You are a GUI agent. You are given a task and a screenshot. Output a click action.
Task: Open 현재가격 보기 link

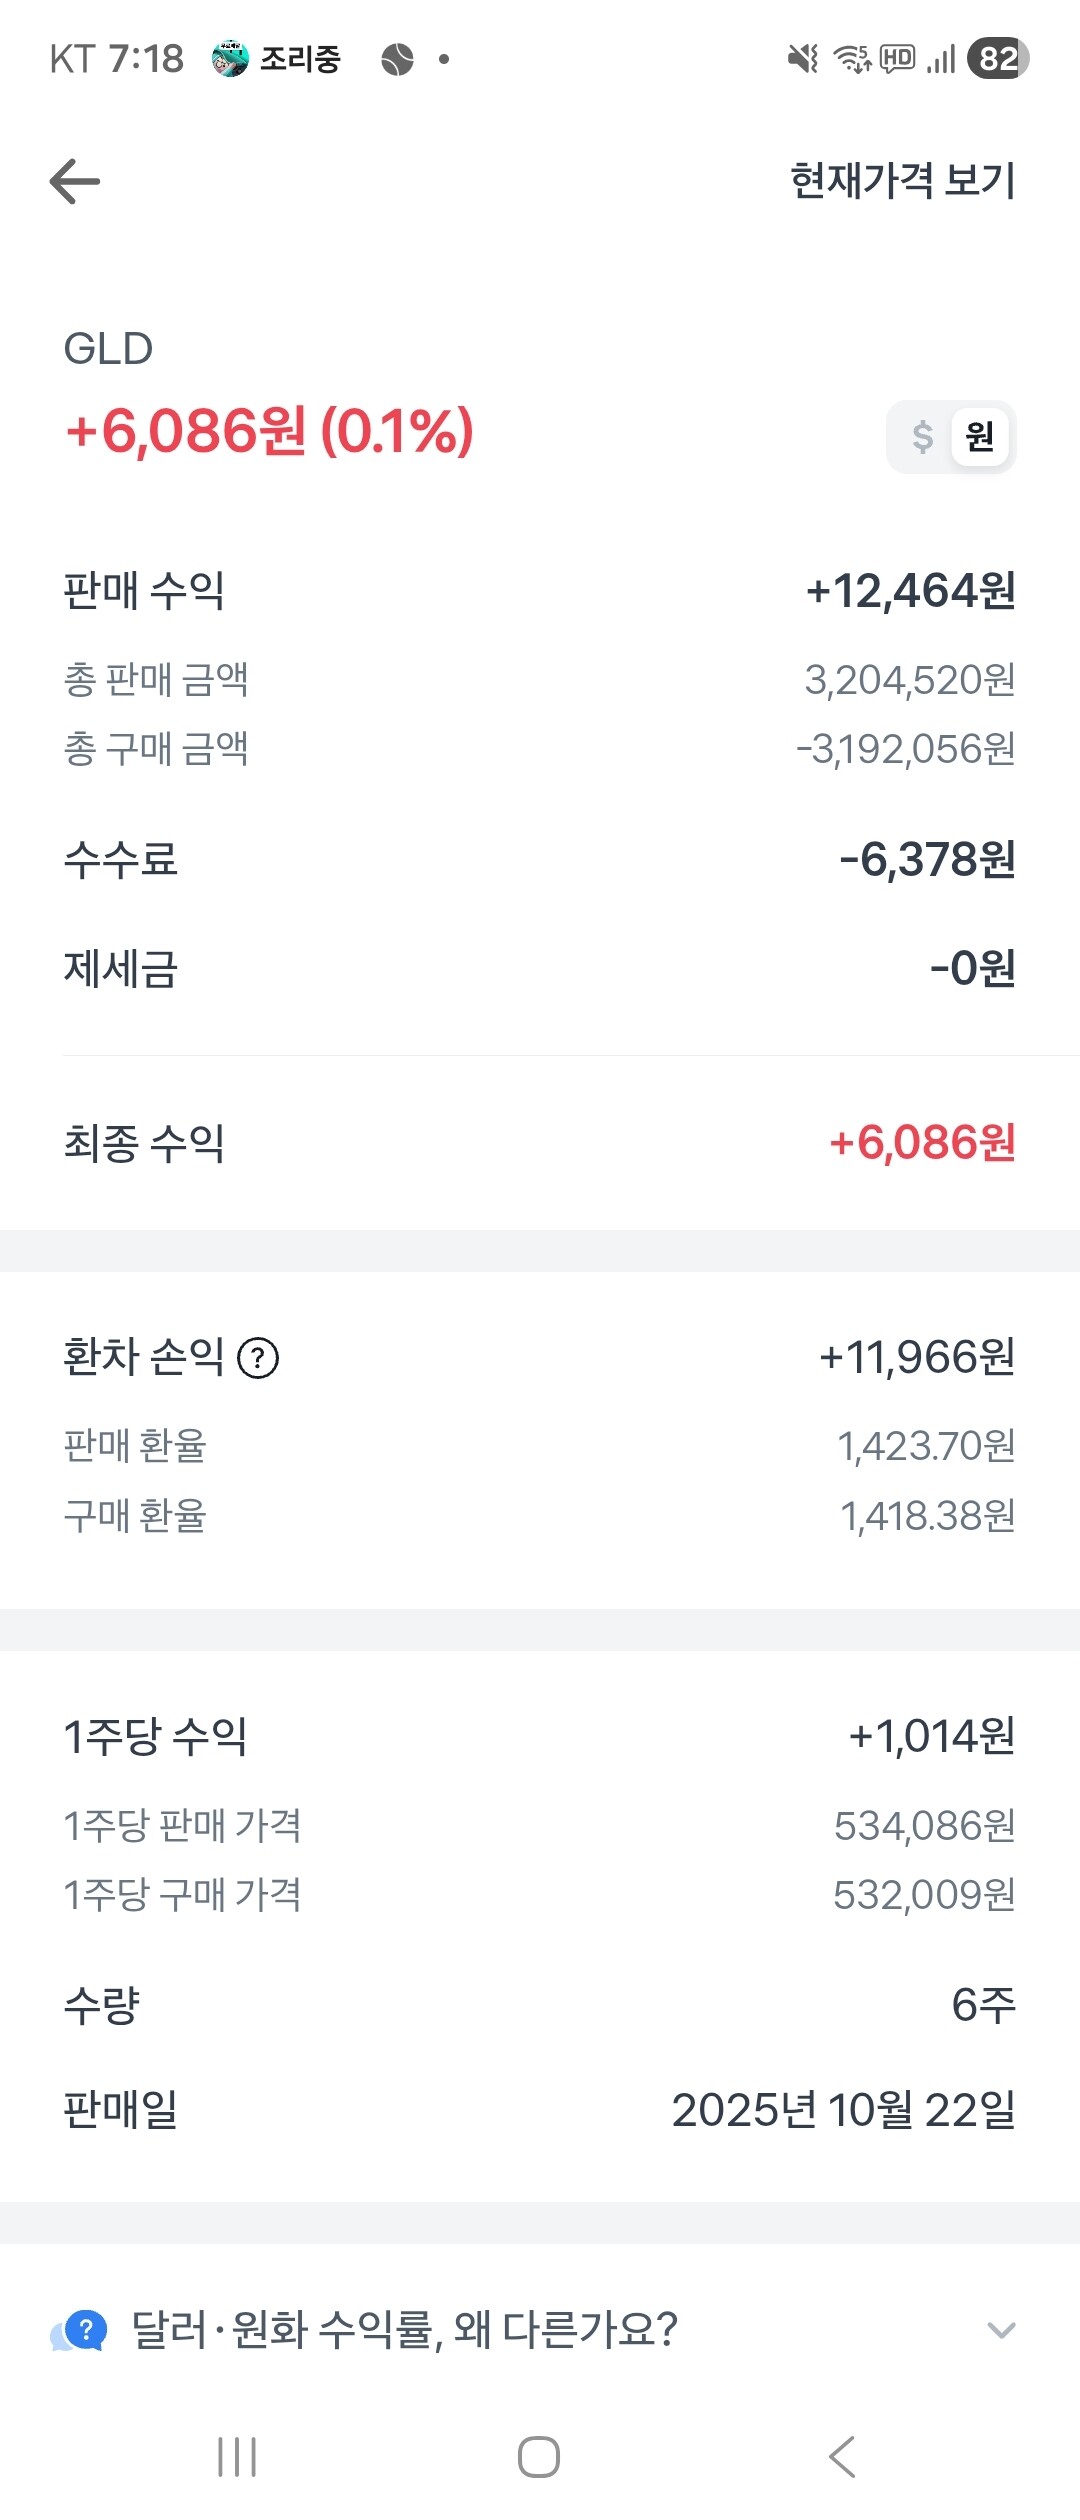pos(902,181)
